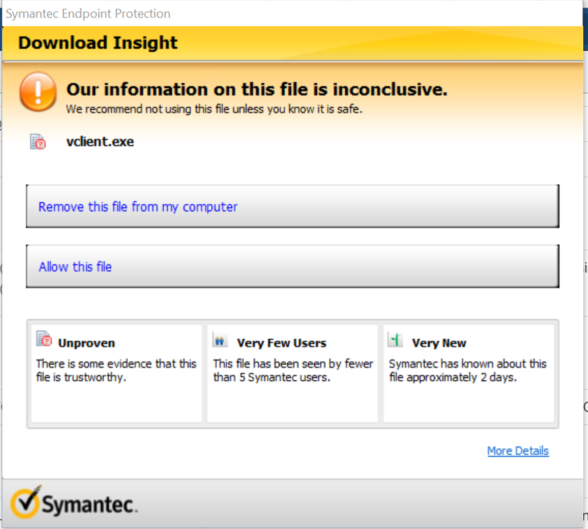Open the More Details link
The height and width of the screenshot is (529, 588).
tap(518, 451)
